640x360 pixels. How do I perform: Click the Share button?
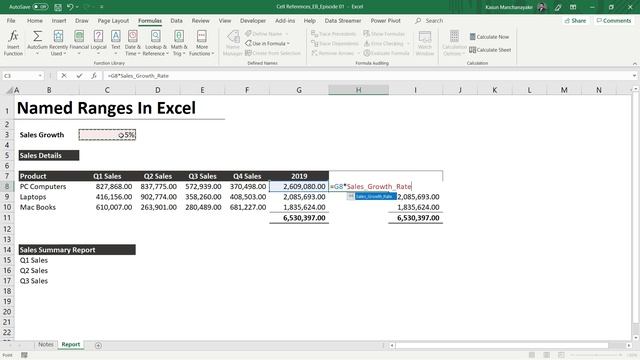[x=576, y=20]
